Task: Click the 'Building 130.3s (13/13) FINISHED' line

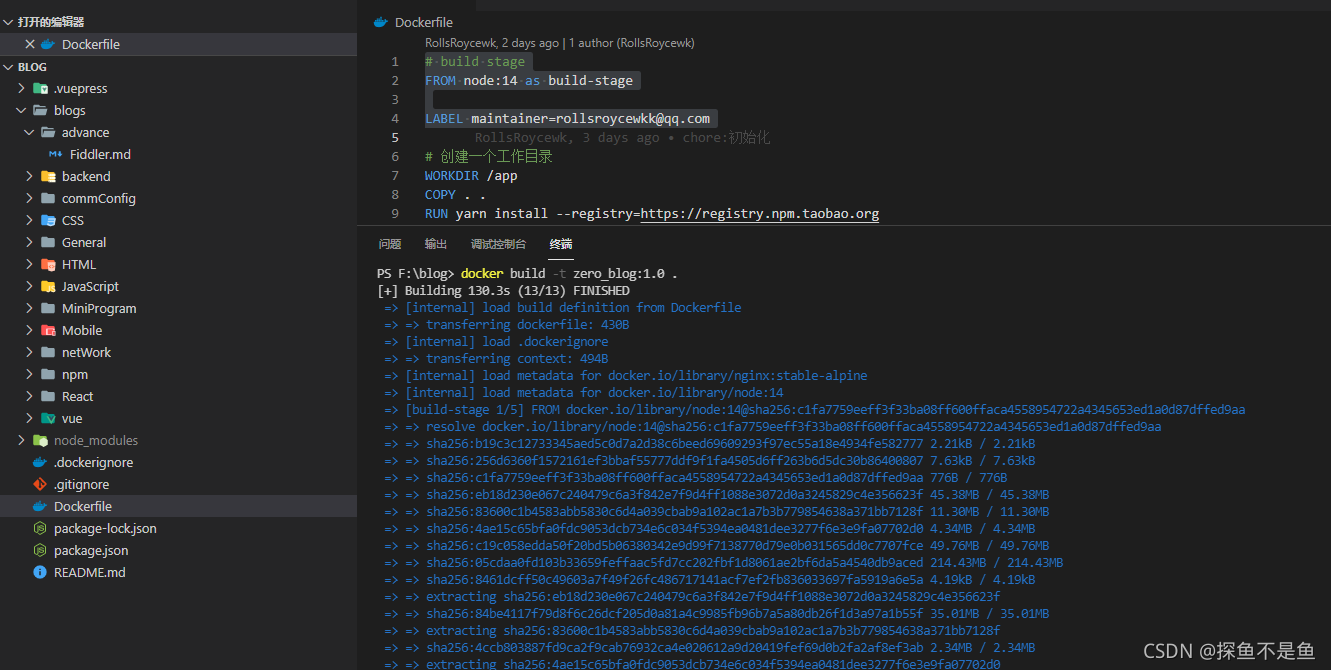Action: [503, 290]
